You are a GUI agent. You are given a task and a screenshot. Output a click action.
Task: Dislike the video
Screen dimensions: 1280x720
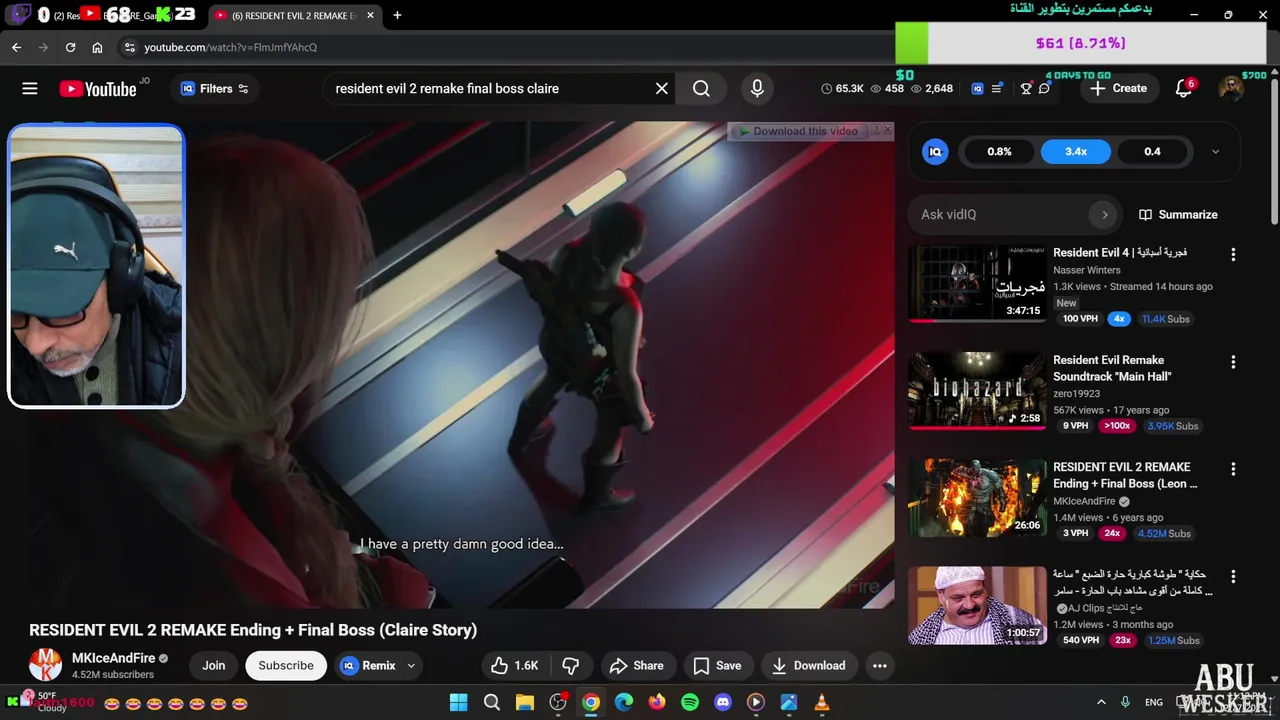click(x=571, y=666)
